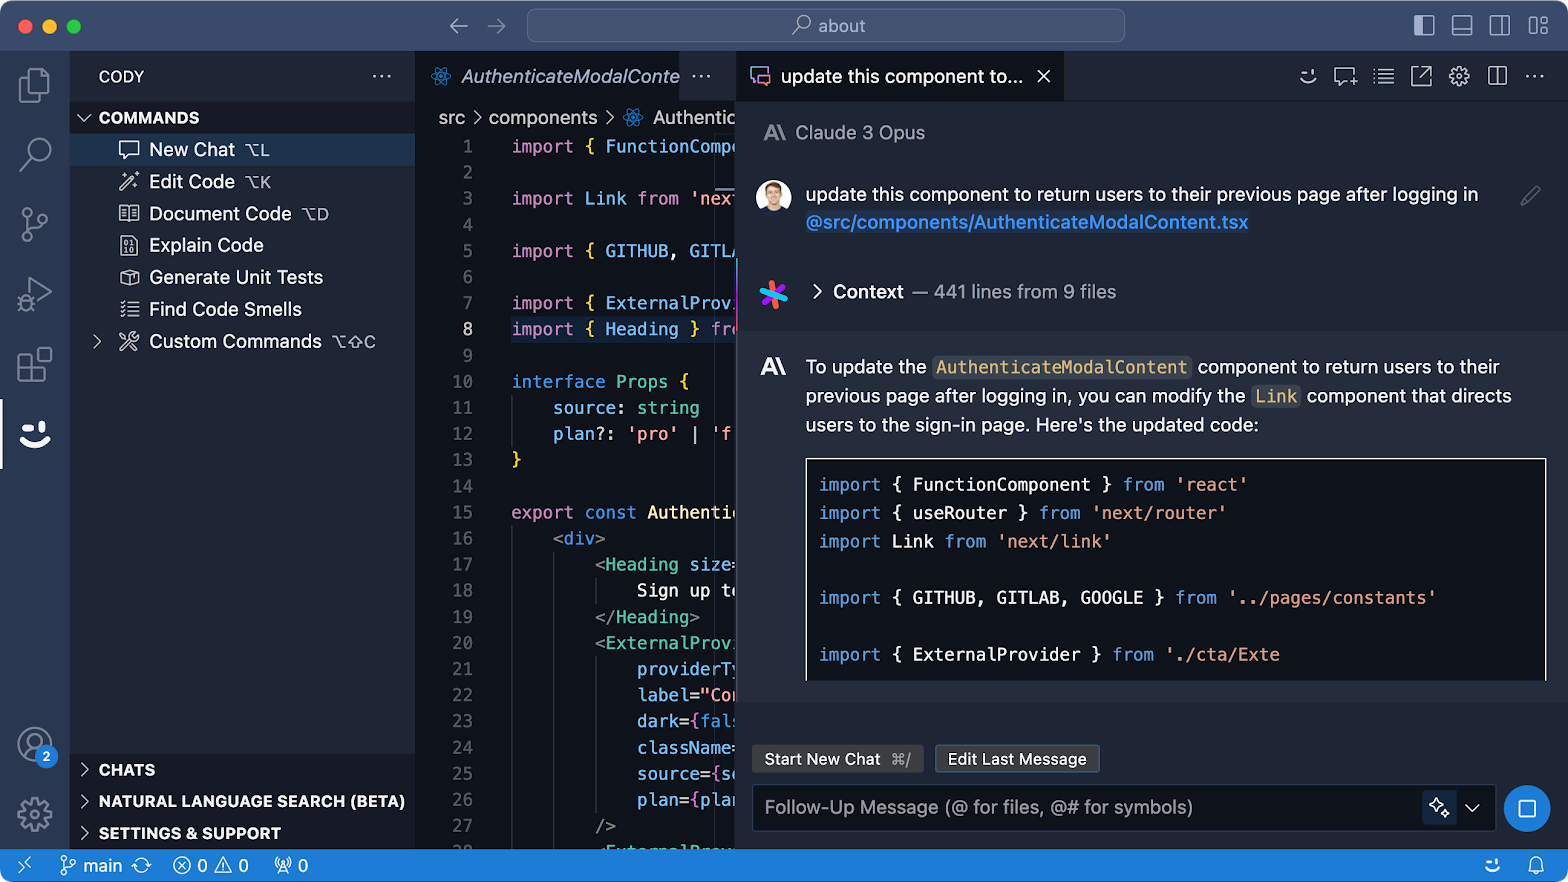
Task: Open the Run and Debug view
Action: click(x=34, y=295)
